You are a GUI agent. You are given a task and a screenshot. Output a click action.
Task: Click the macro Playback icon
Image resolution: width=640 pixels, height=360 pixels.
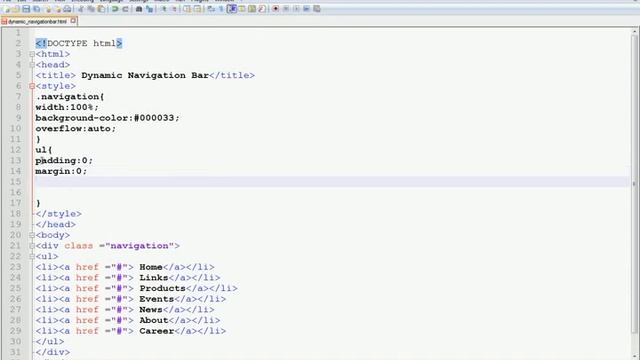(296, 9)
